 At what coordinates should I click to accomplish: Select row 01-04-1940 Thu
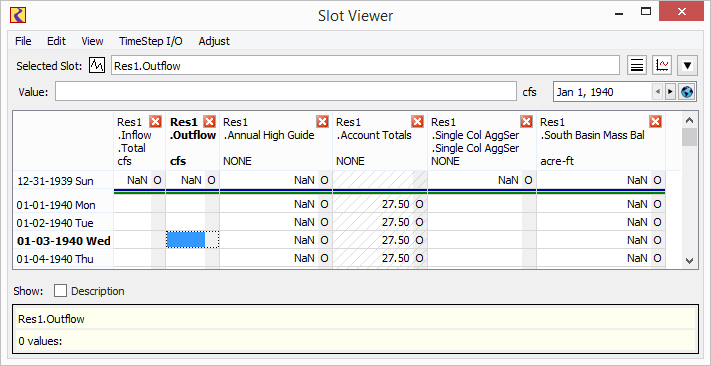pyautogui.click(x=63, y=259)
